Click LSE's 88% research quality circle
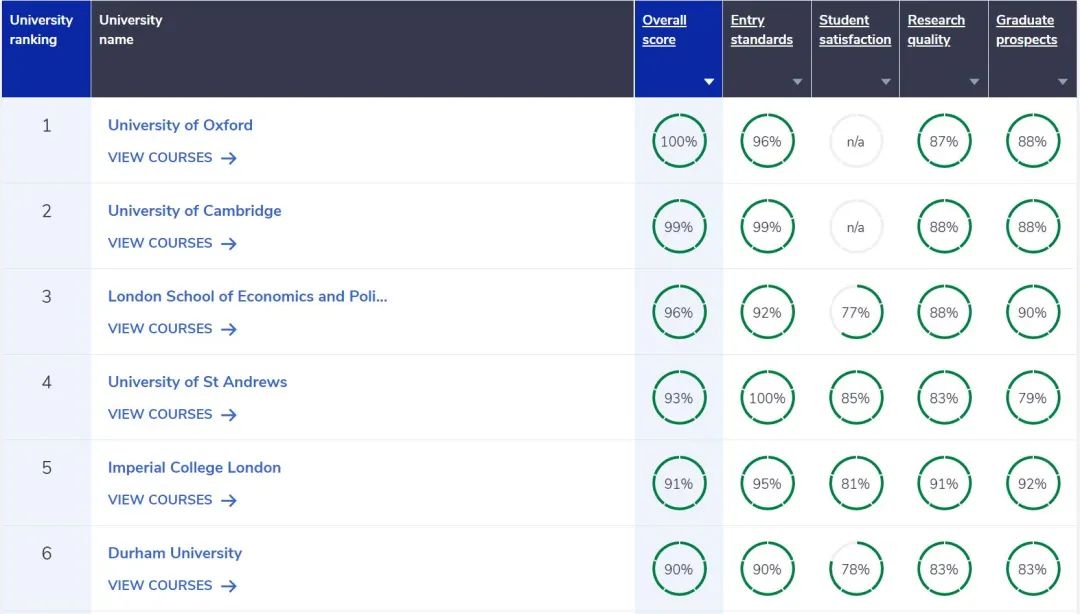Viewport: 1080px width, 614px height. (944, 312)
